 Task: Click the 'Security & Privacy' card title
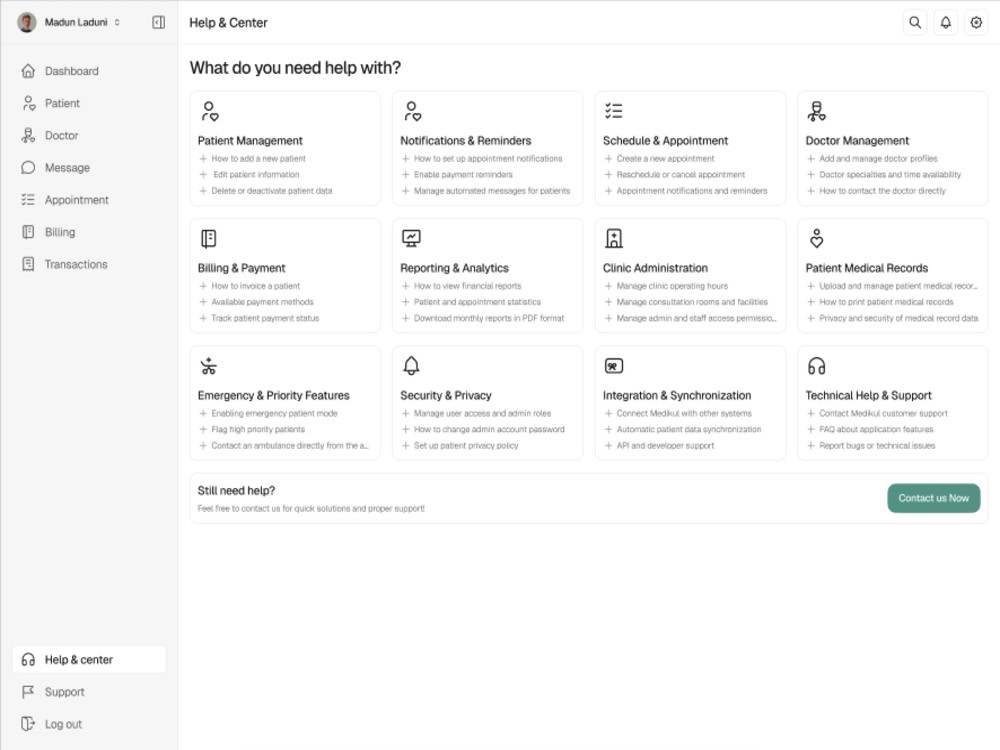446,395
